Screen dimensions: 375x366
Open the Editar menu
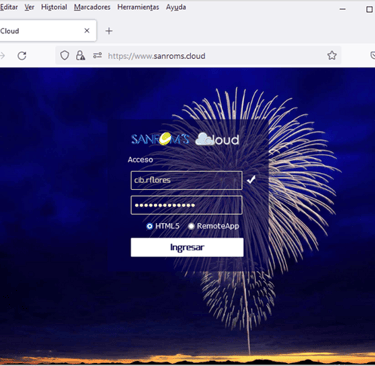[x=9, y=7]
